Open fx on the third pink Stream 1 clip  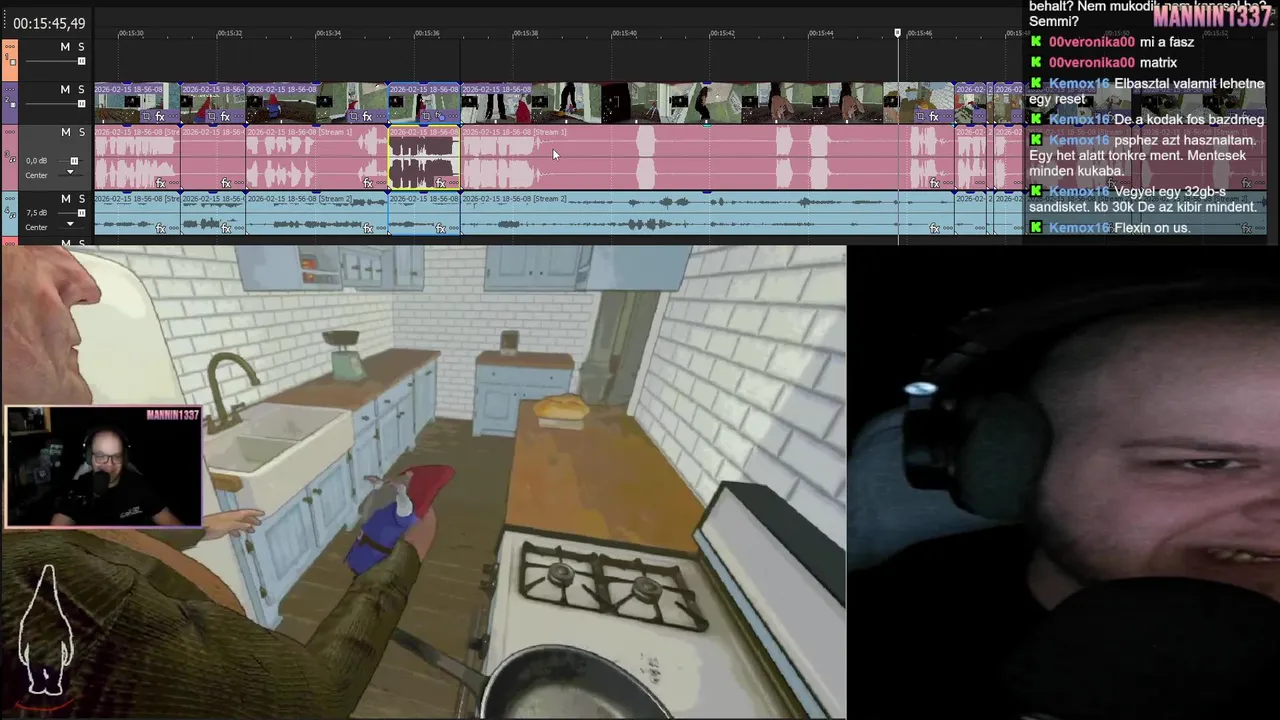click(x=368, y=183)
